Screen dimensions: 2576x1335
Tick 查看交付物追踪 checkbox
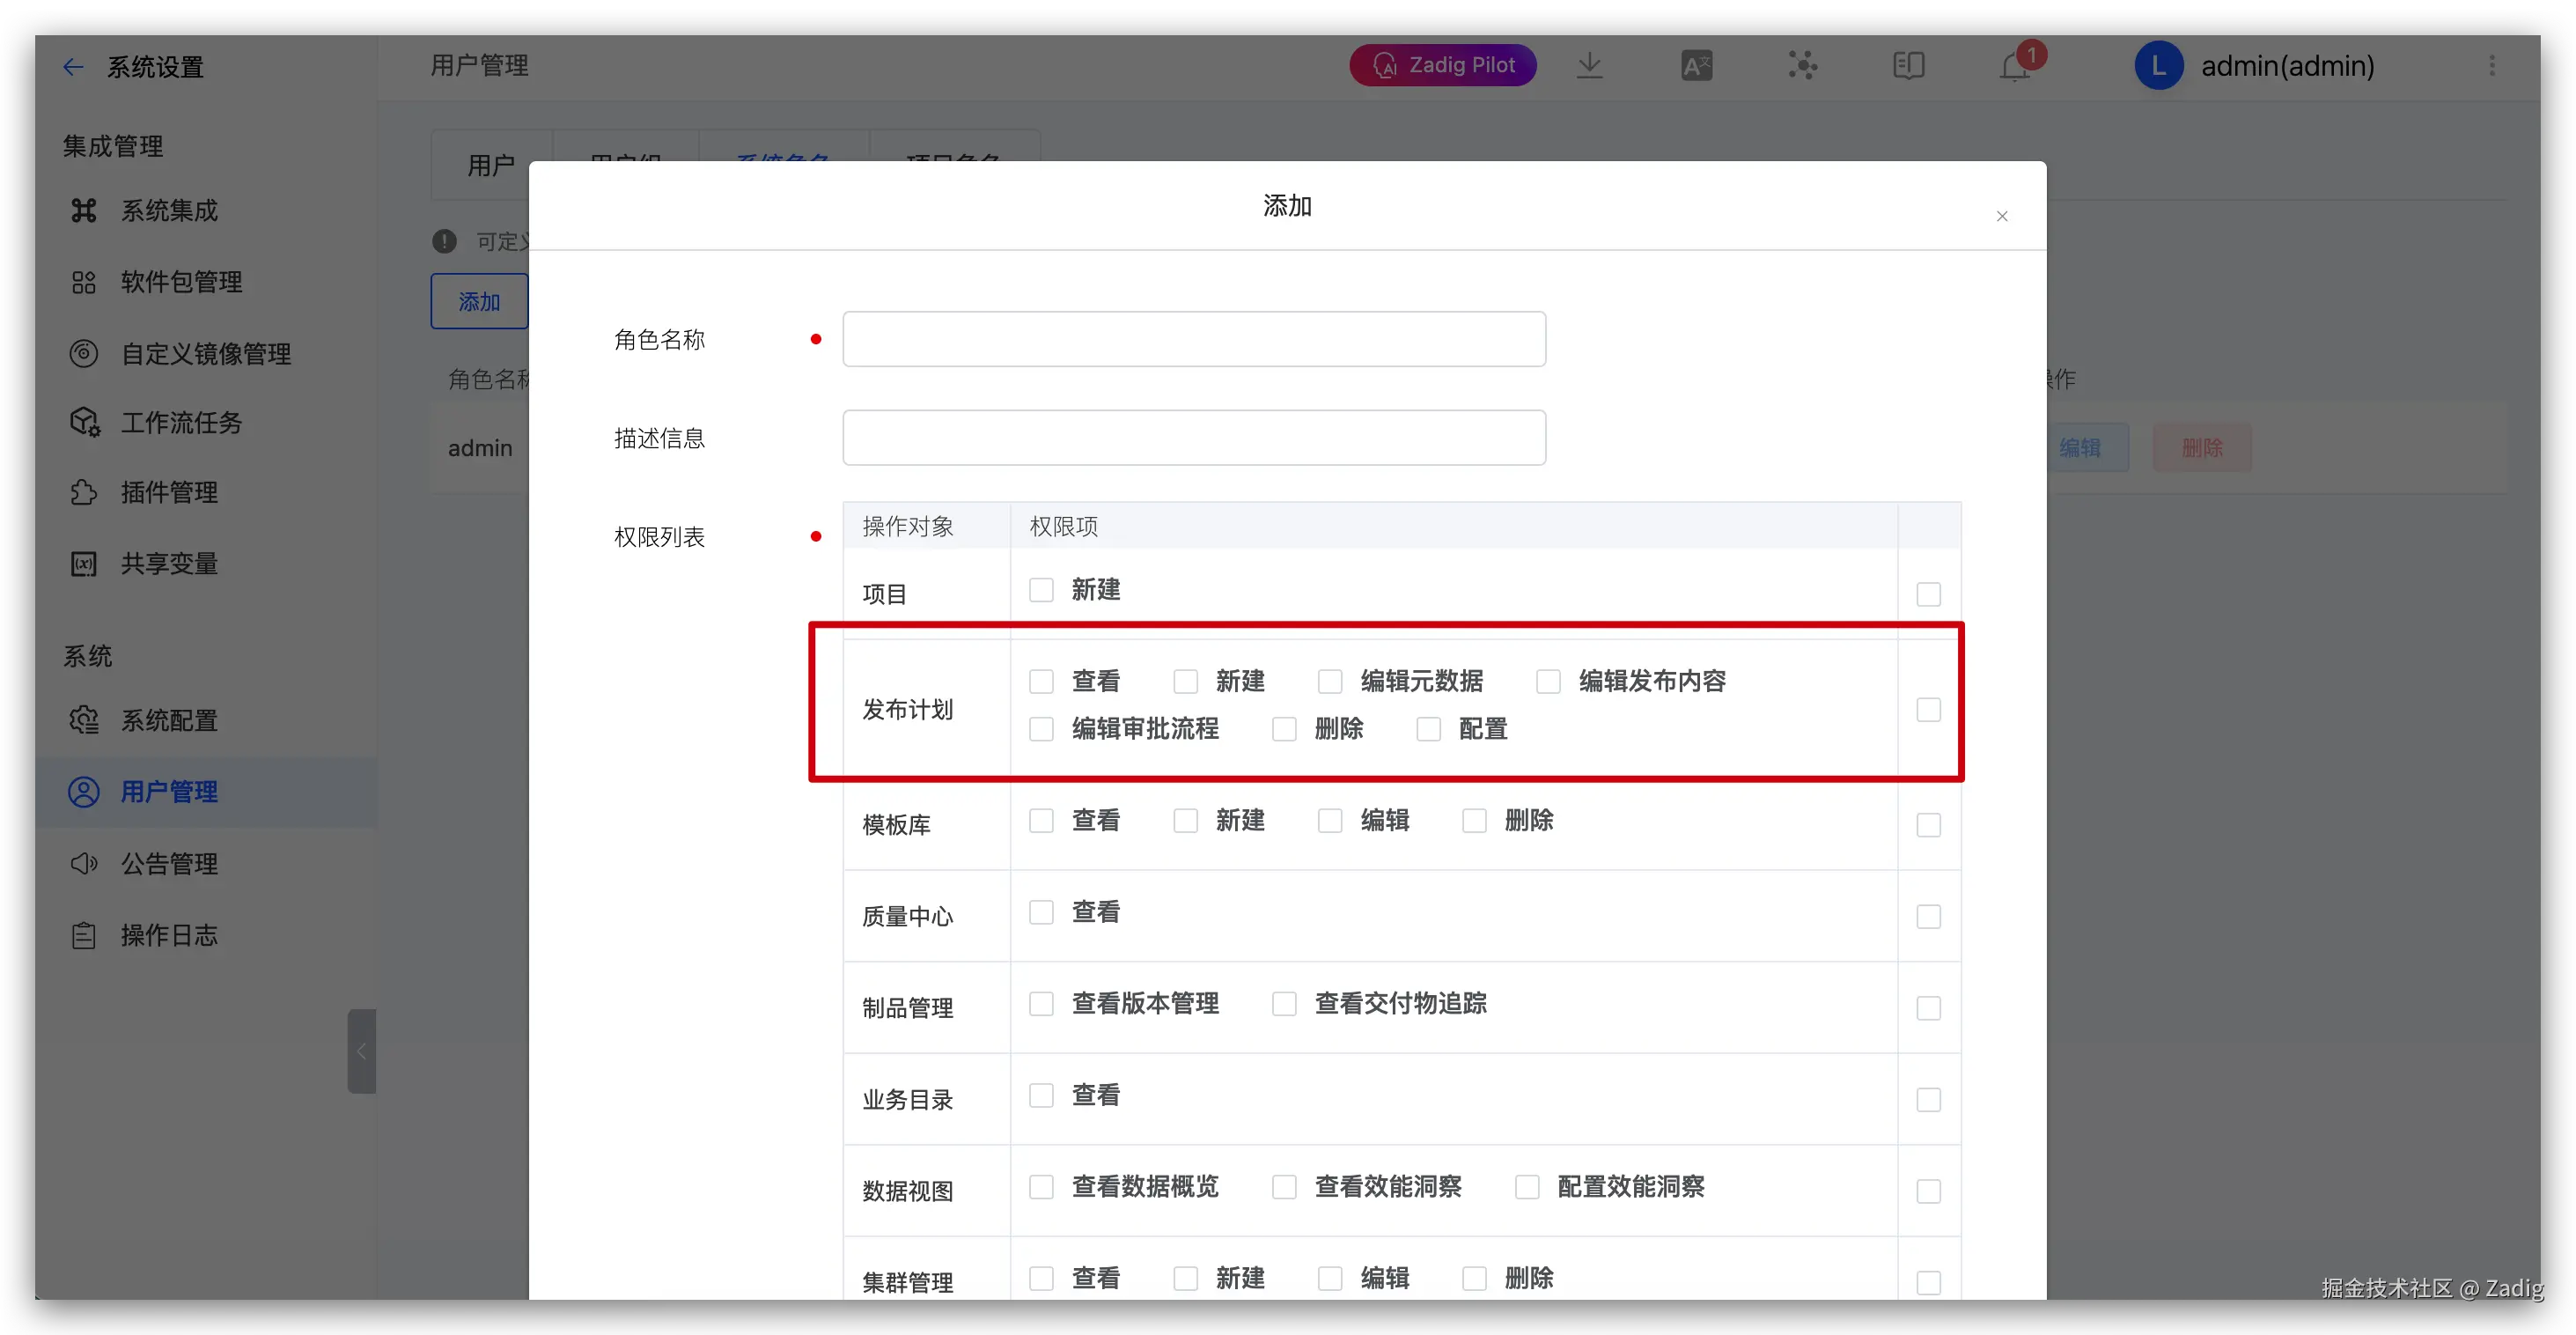[1284, 1004]
